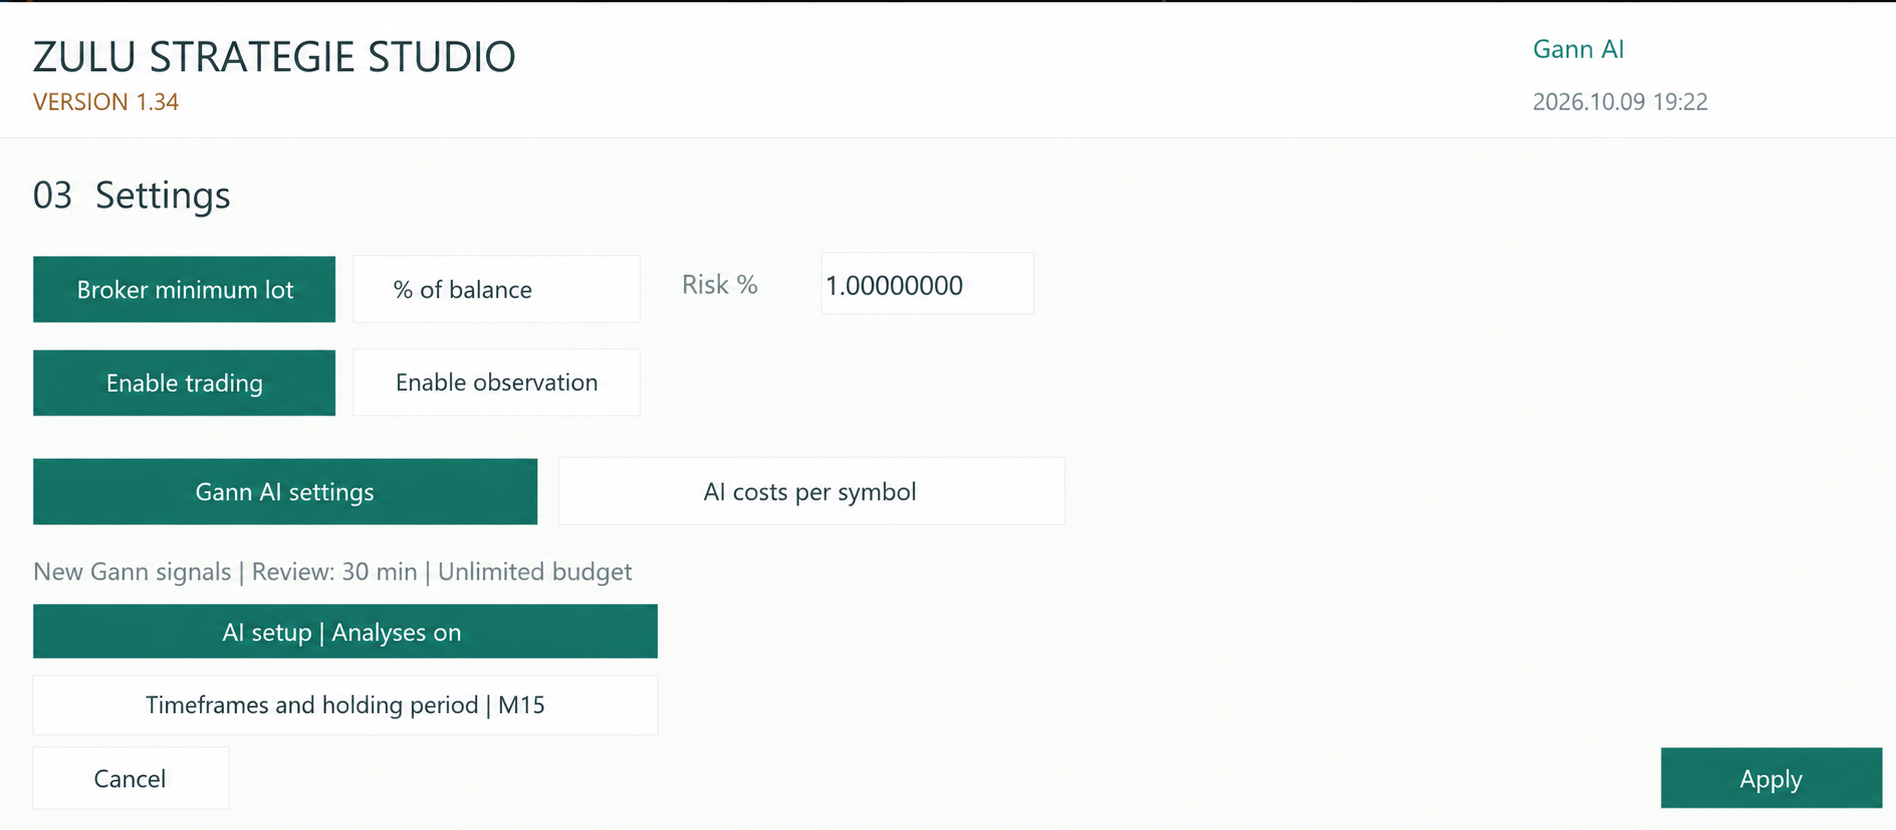Switch lot sizing to % of balance
This screenshot has width=1896, height=830.
click(496, 289)
